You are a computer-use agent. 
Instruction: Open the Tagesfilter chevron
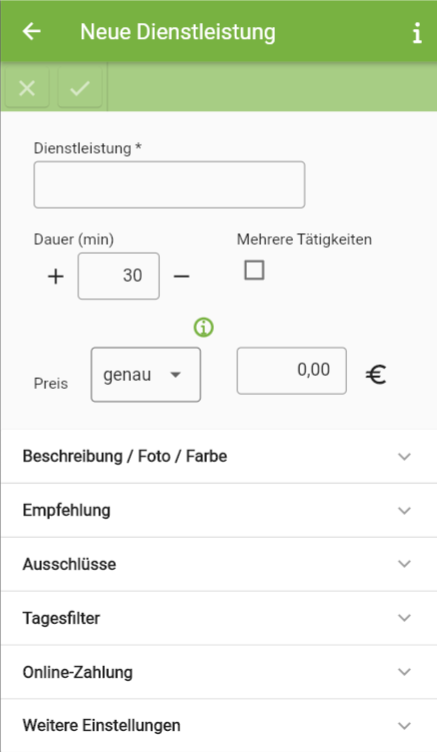click(x=404, y=618)
